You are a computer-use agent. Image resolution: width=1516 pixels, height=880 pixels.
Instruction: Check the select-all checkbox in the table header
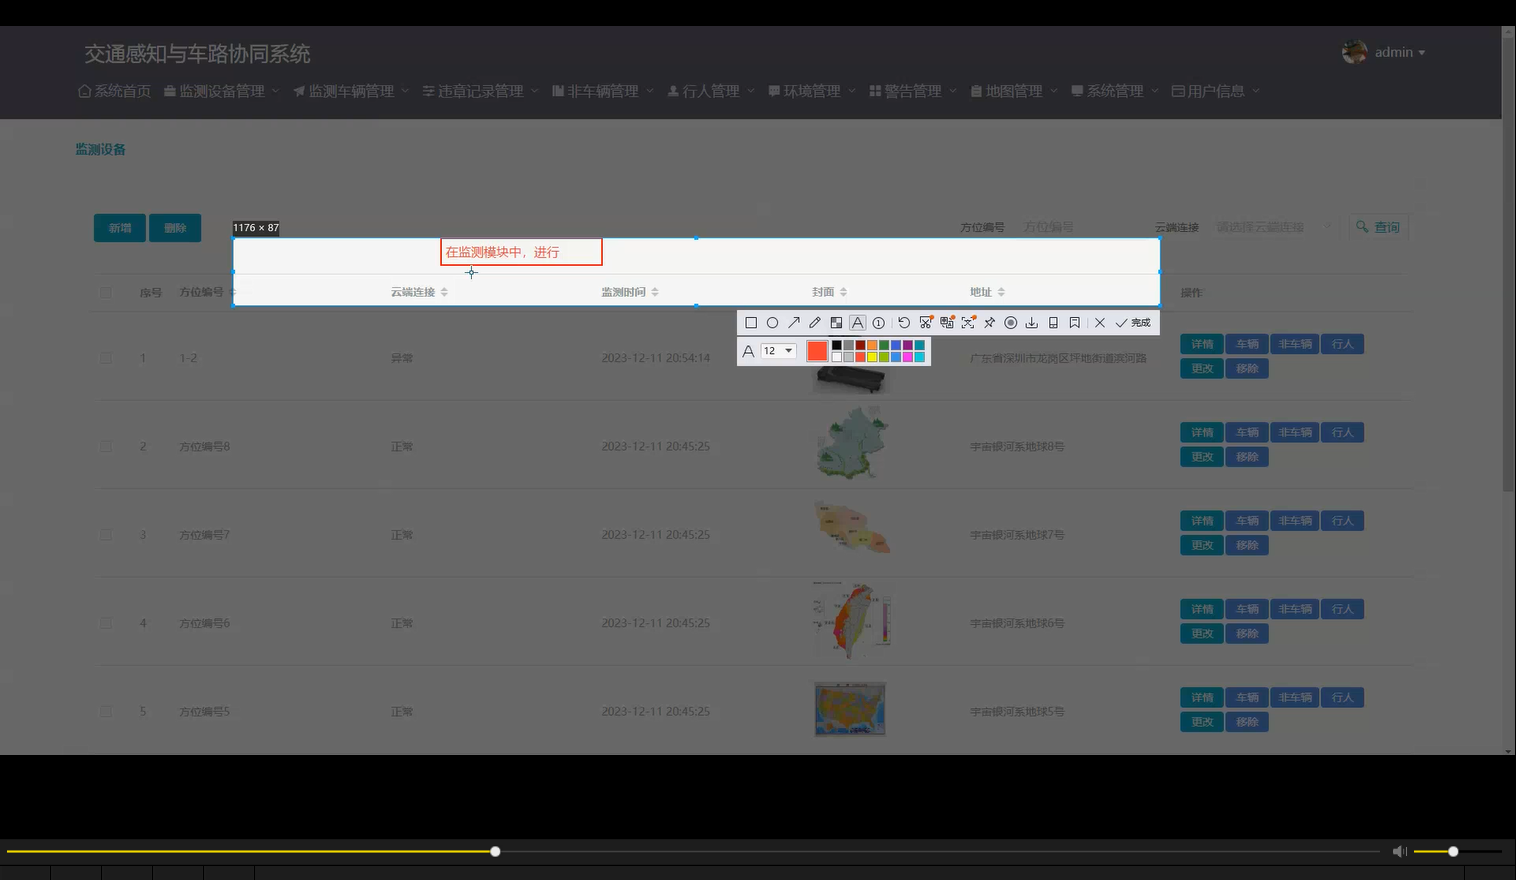(107, 291)
